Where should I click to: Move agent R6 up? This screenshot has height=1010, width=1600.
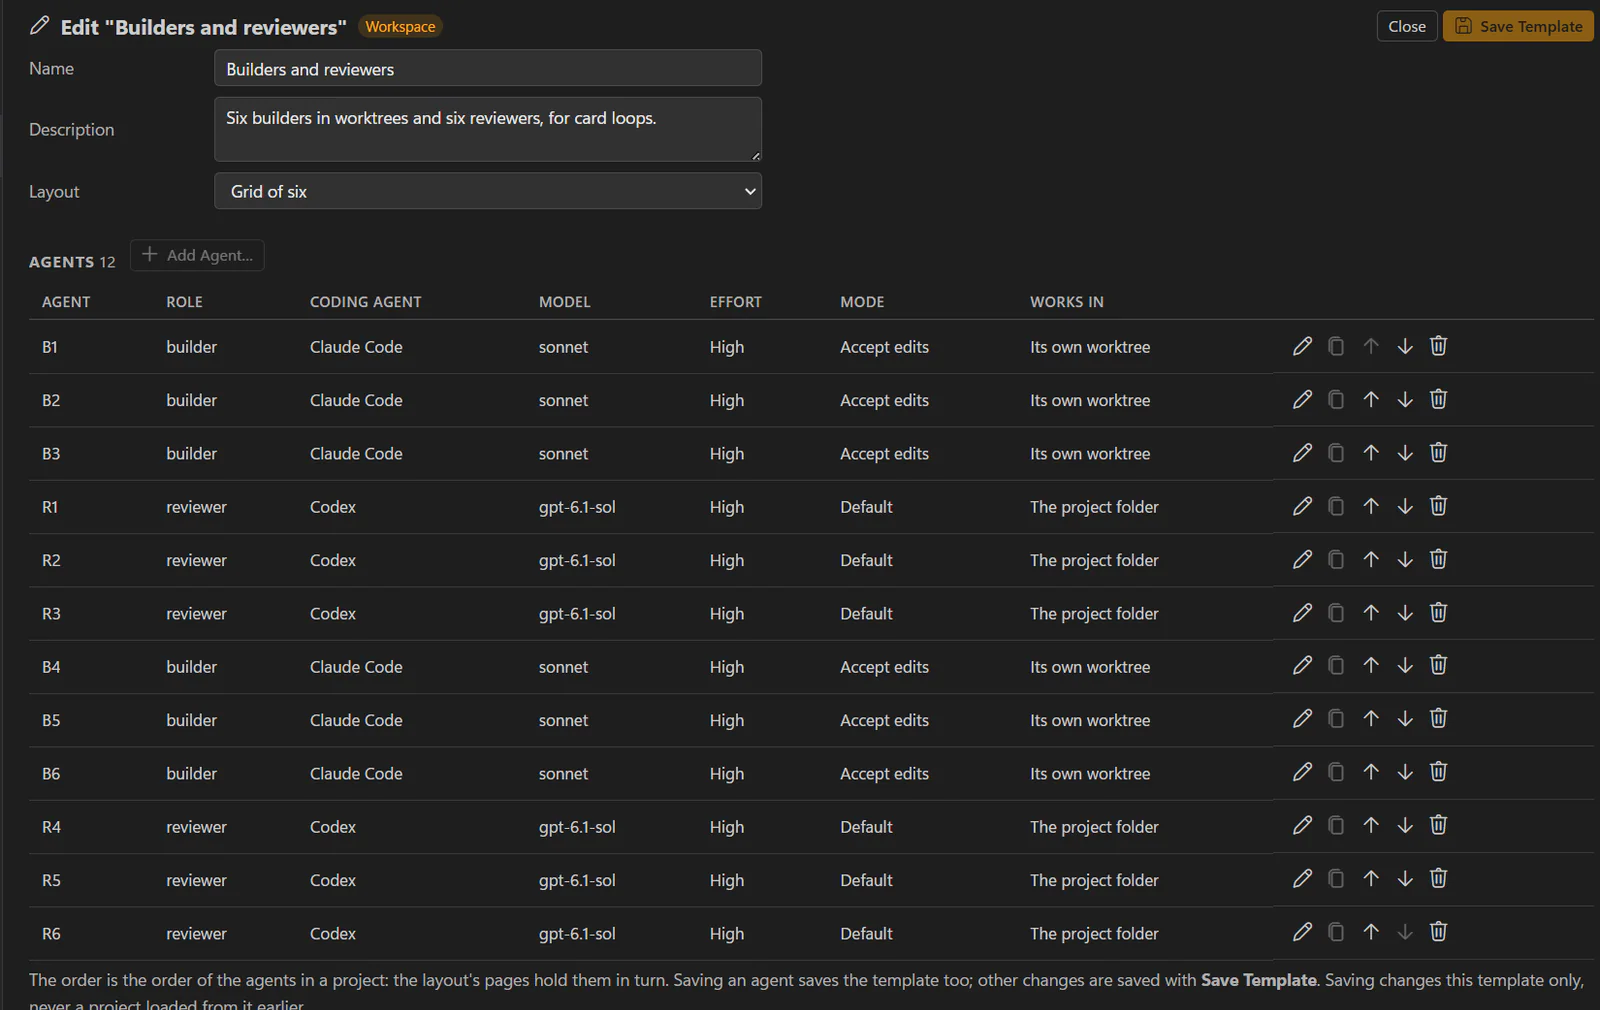pos(1371,932)
